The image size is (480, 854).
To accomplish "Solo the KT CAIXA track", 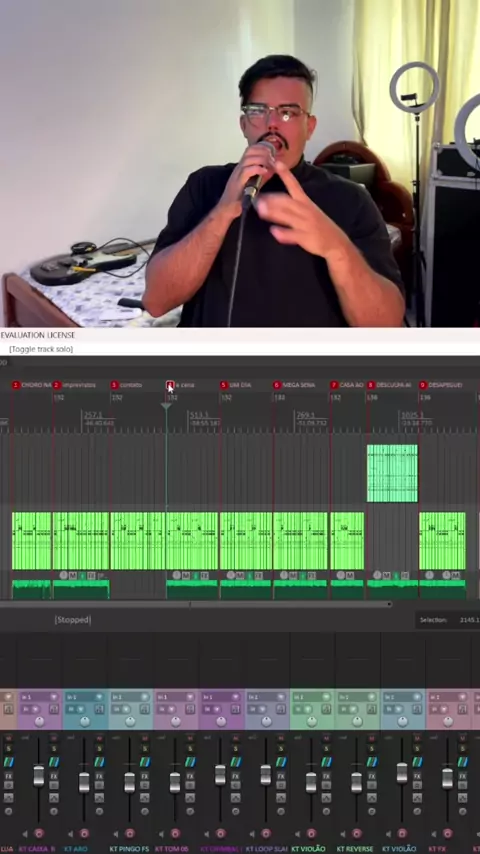I will [x=54, y=749].
